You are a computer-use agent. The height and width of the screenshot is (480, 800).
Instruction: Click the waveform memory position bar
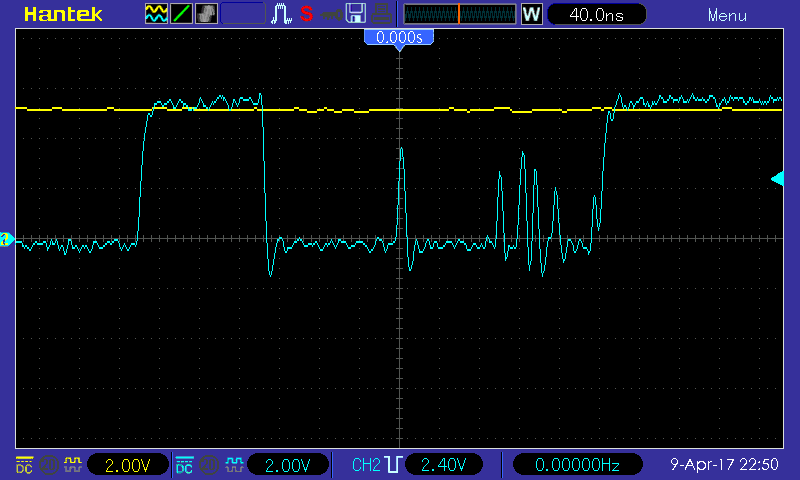(459, 14)
